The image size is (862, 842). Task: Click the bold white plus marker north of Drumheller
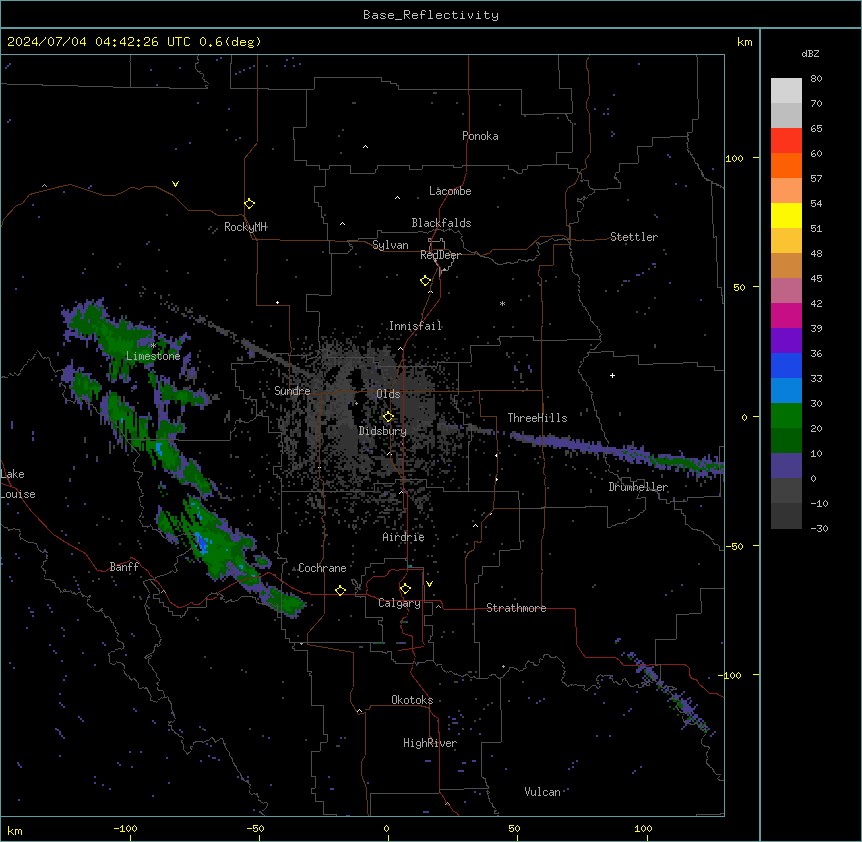click(x=612, y=375)
